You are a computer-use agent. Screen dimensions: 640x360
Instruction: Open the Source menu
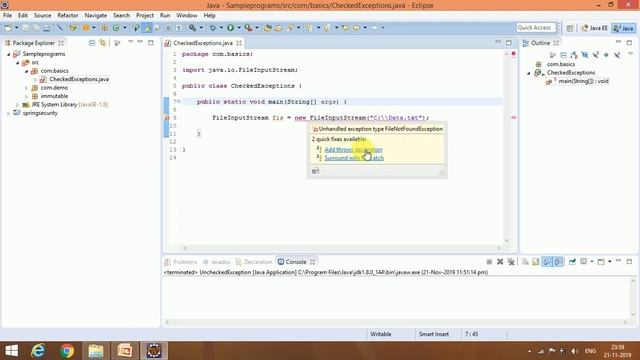coord(42,16)
